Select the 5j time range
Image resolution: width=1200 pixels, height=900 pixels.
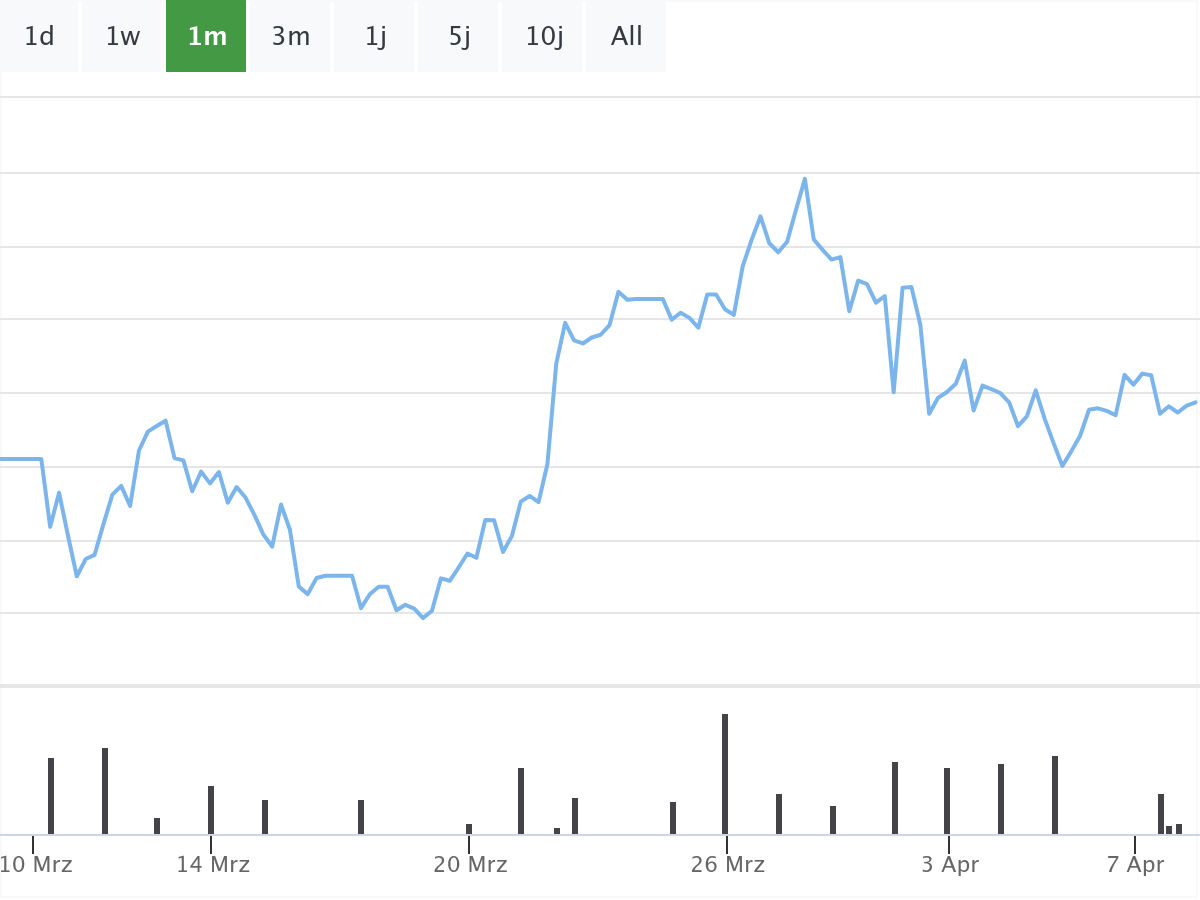459,37
